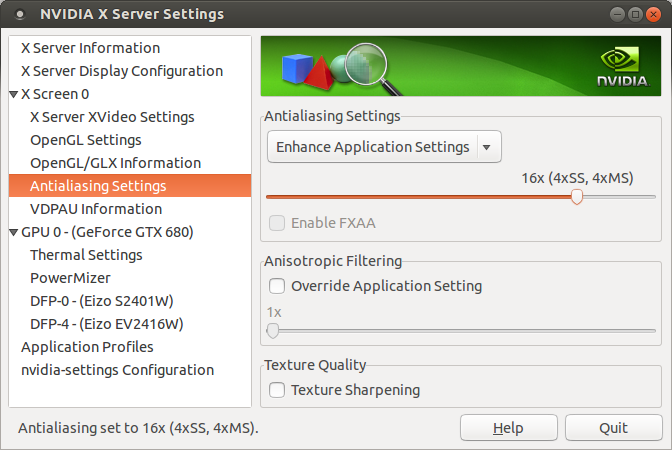672x450 pixels.
Task: Click the Help button
Action: point(509,428)
